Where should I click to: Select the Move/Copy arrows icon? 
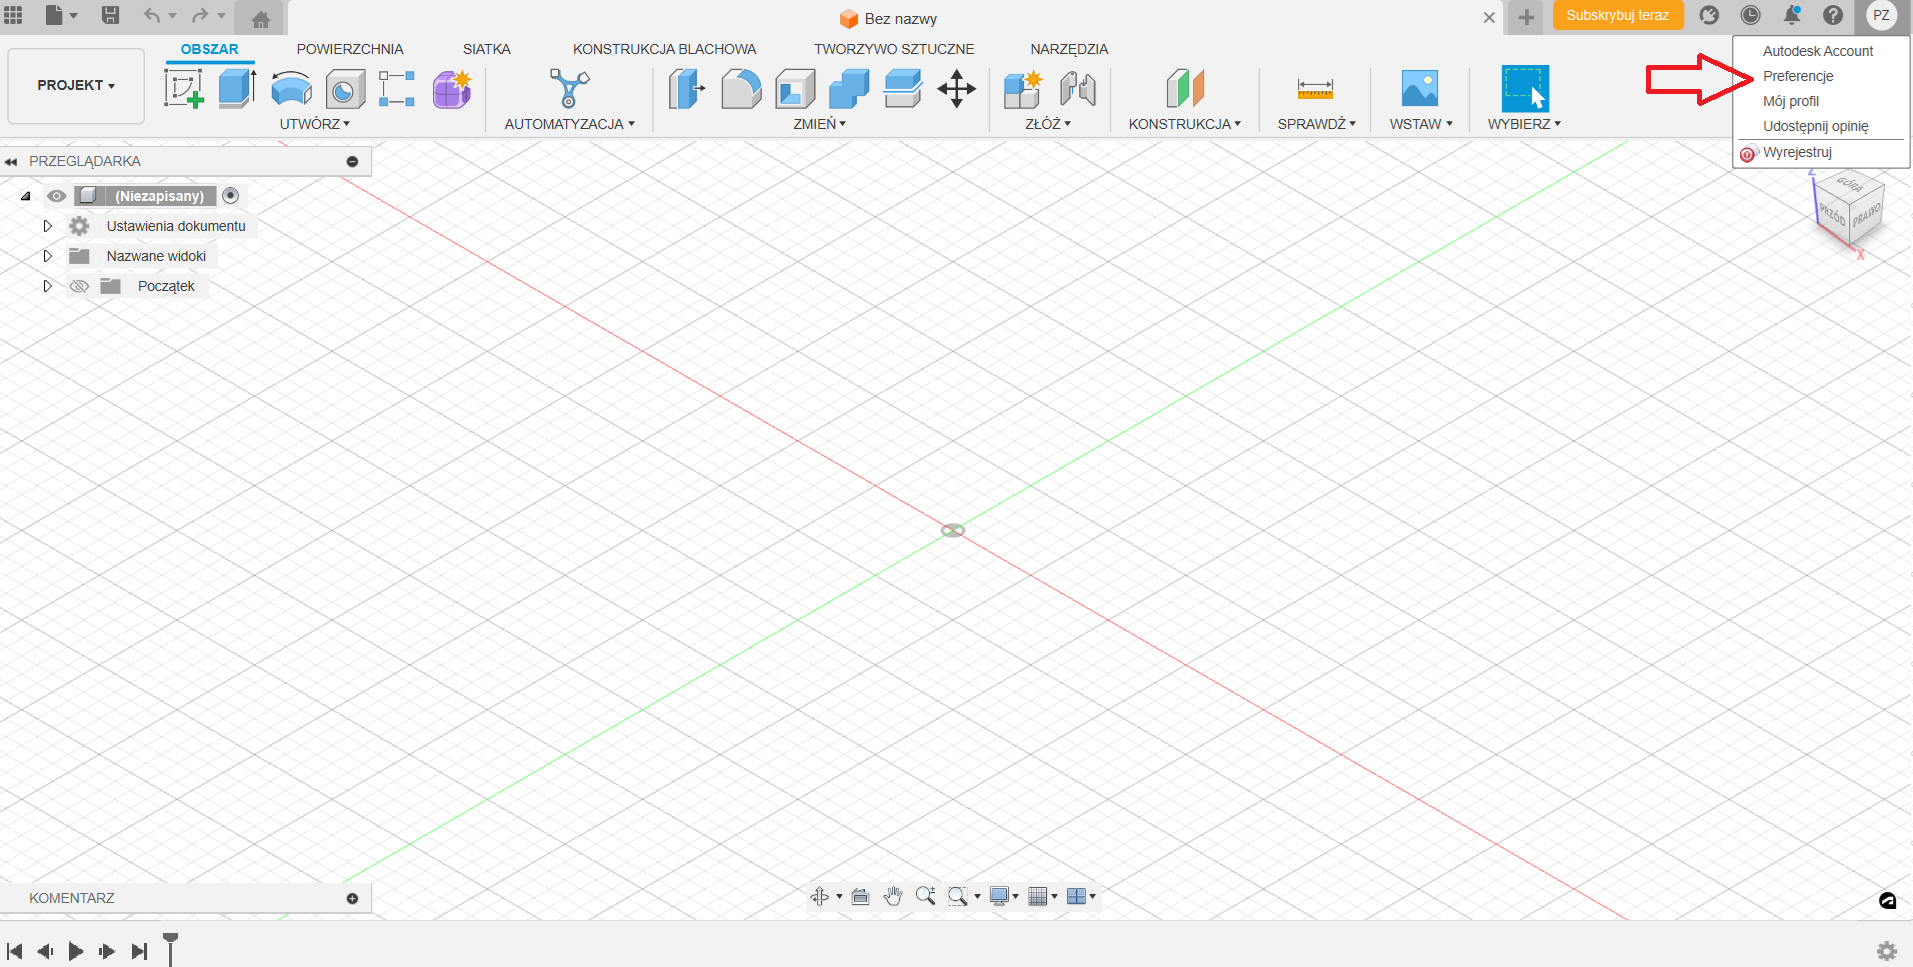click(x=956, y=89)
